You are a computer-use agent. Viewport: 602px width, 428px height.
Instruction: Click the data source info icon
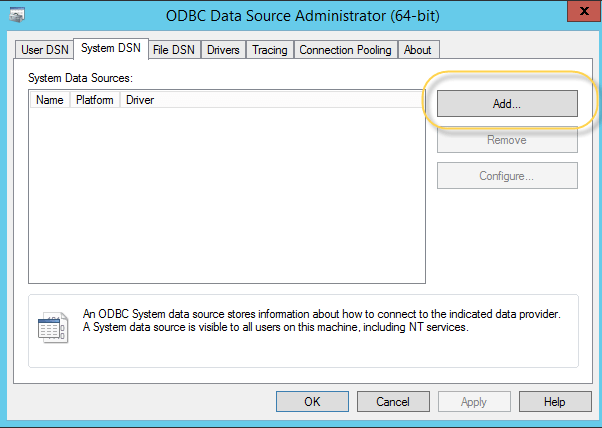tap(51, 328)
